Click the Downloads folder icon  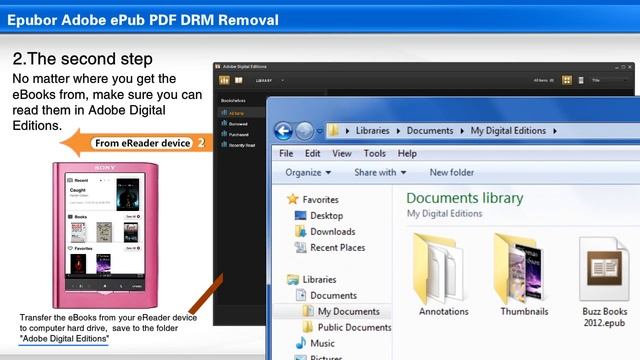click(300, 231)
